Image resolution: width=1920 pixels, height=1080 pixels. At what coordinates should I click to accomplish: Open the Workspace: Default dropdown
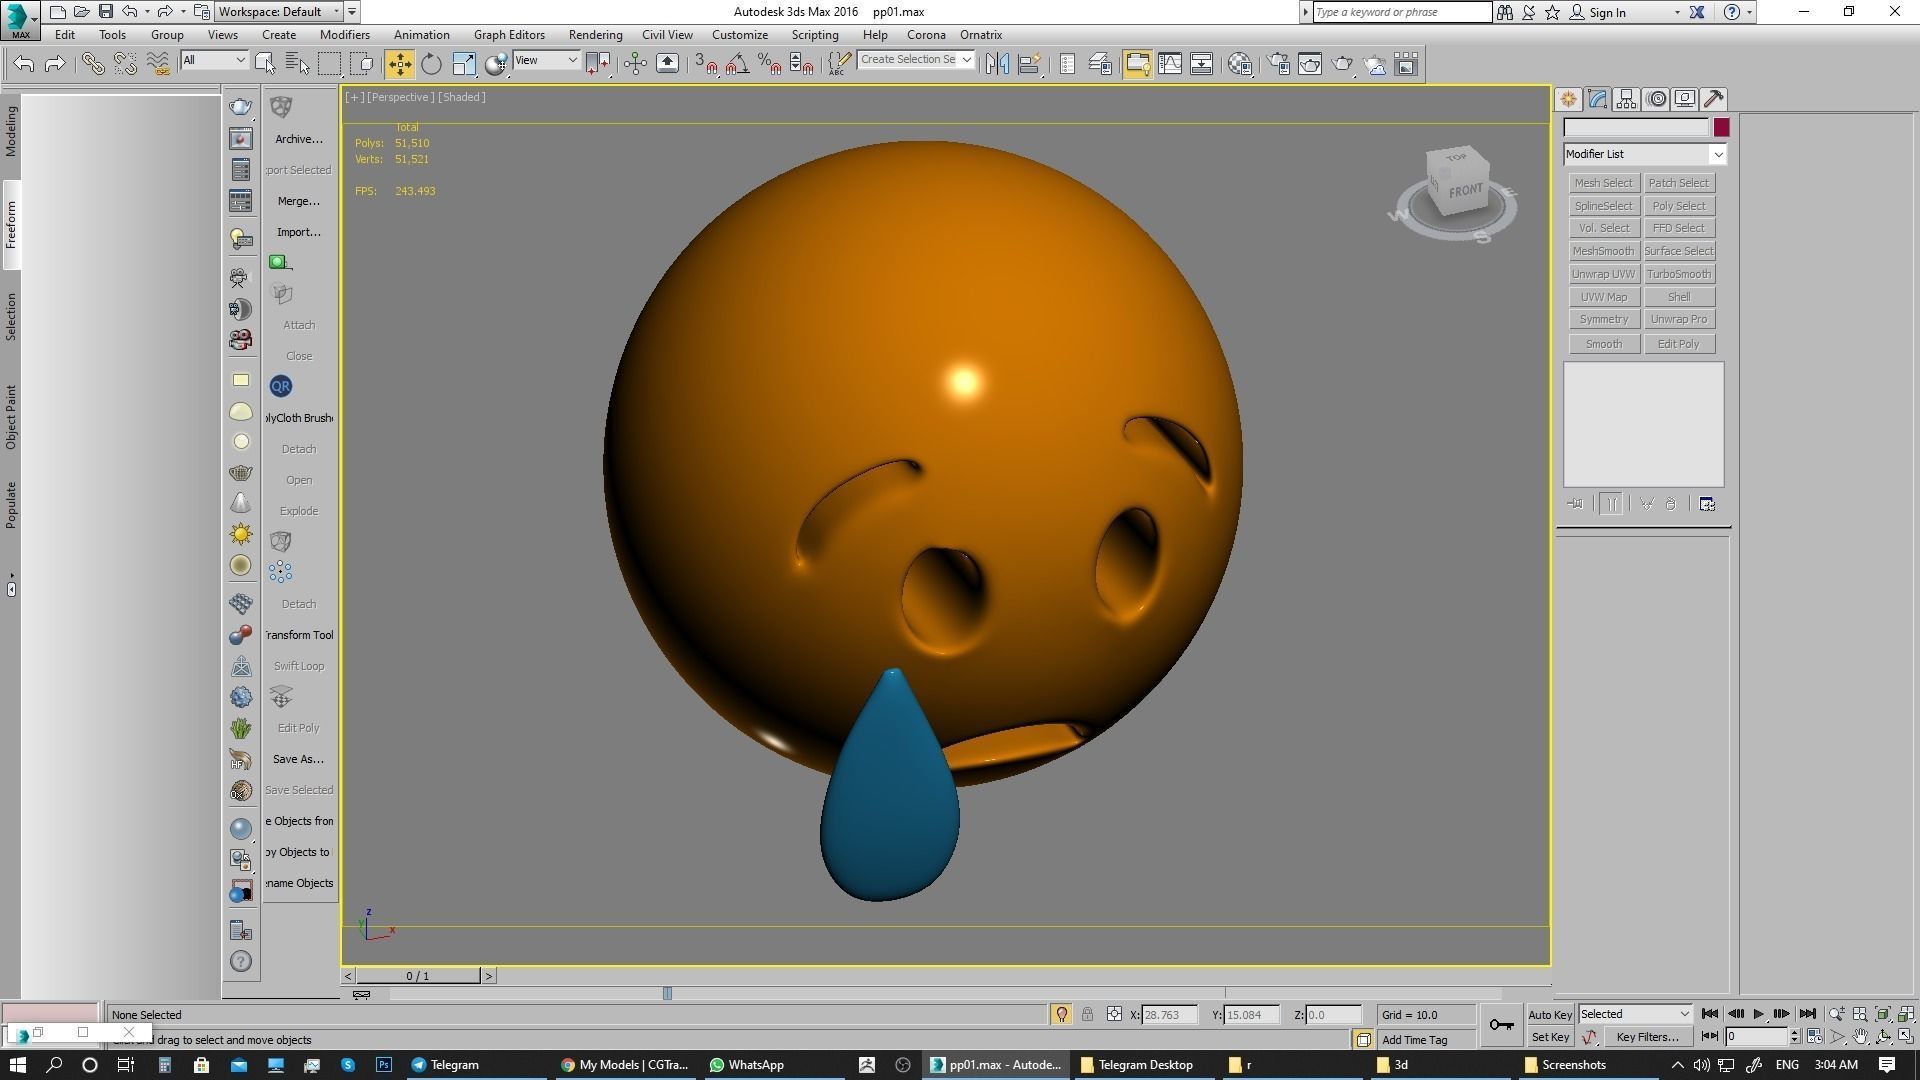click(280, 12)
